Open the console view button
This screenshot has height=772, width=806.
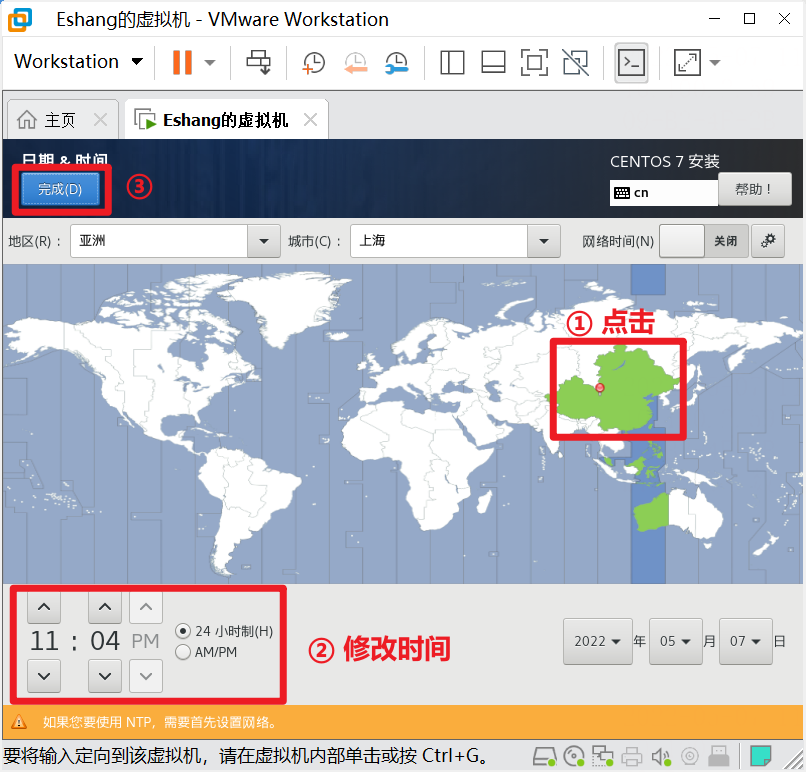tap(631, 63)
